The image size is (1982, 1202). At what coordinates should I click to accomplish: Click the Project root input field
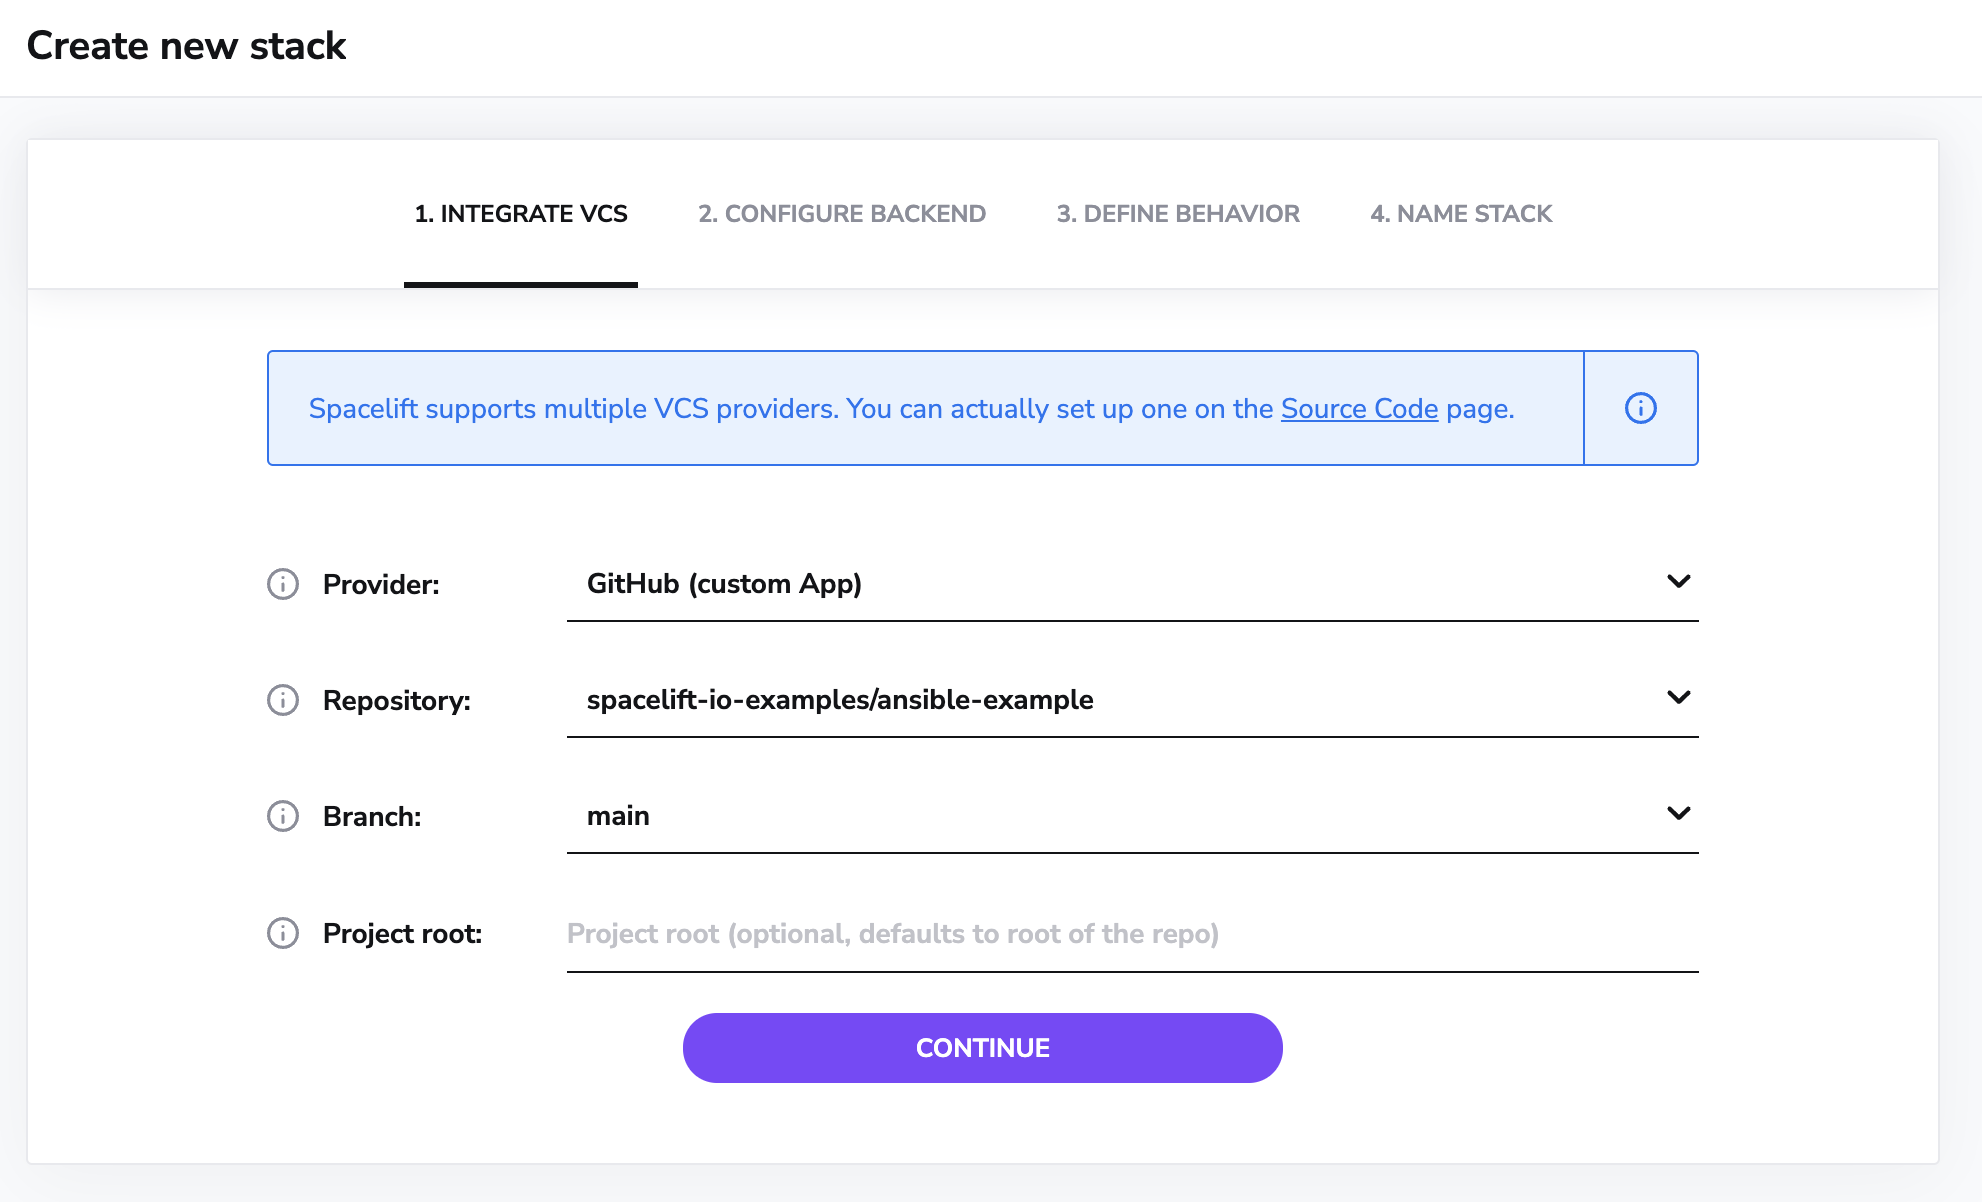[1000, 933]
